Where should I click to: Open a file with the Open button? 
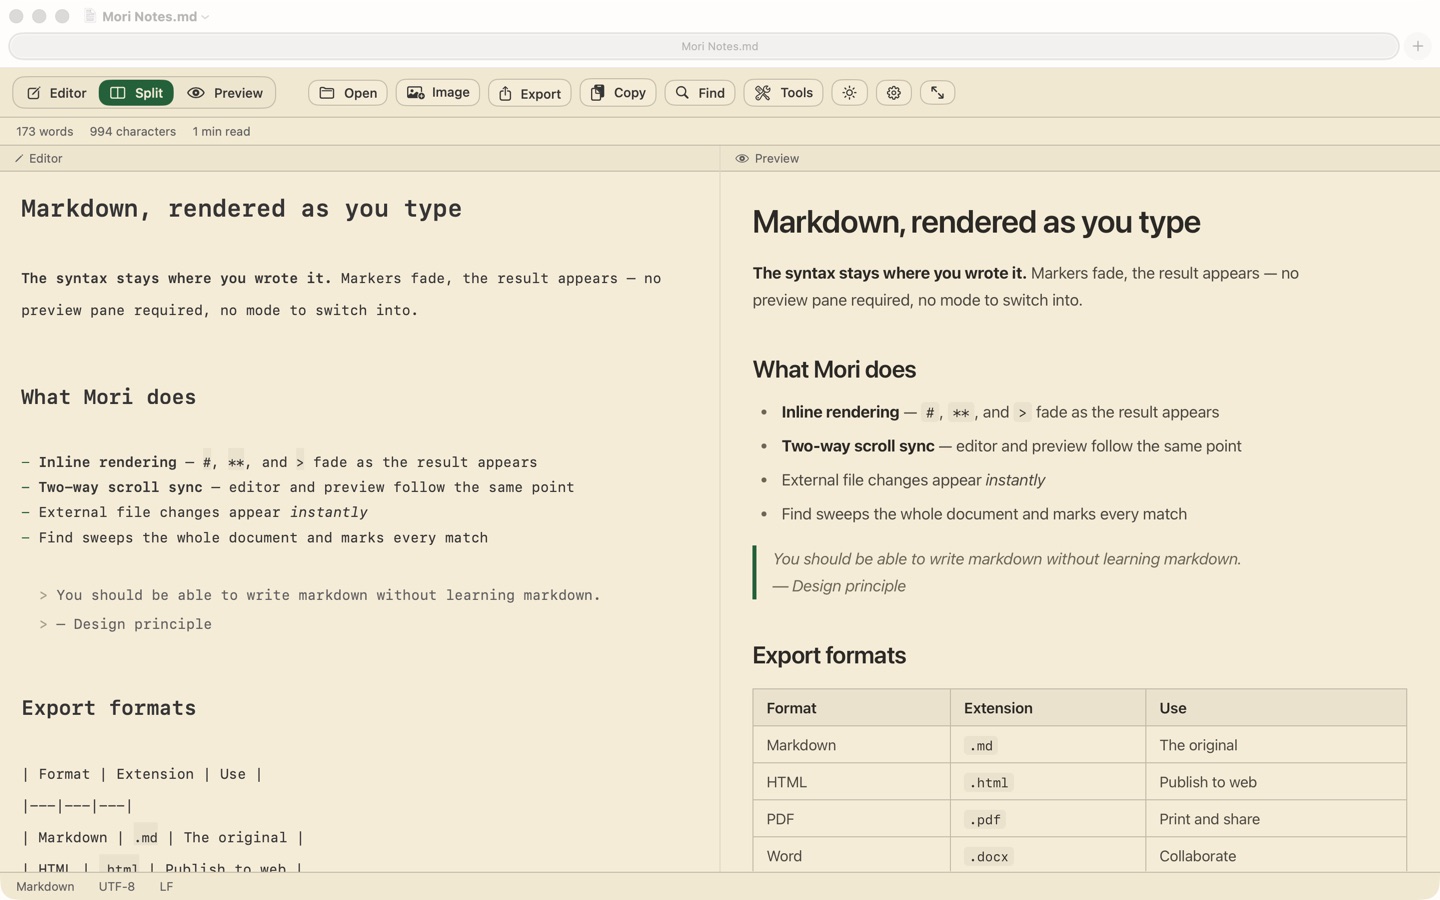[348, 93]
